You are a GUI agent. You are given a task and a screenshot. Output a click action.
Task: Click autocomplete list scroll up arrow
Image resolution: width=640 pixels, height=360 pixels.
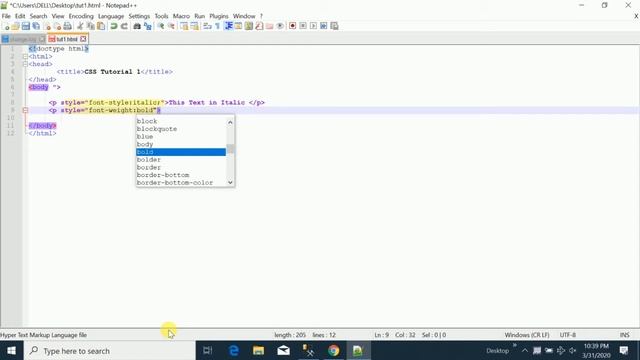tap(230, 122)
